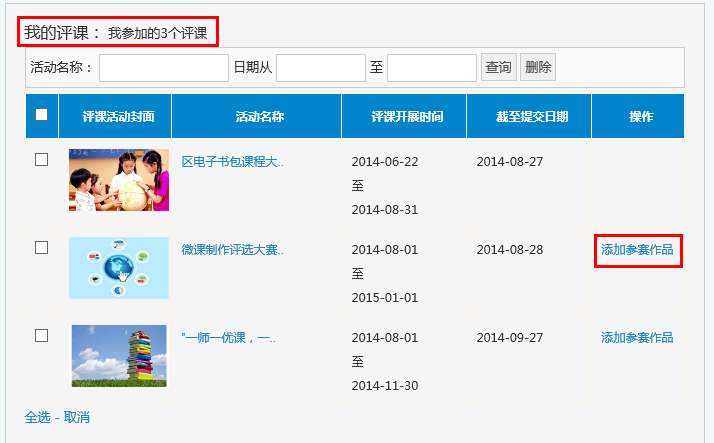Open the 区电子书包课程大.. activity link

(x=232, y=162)
